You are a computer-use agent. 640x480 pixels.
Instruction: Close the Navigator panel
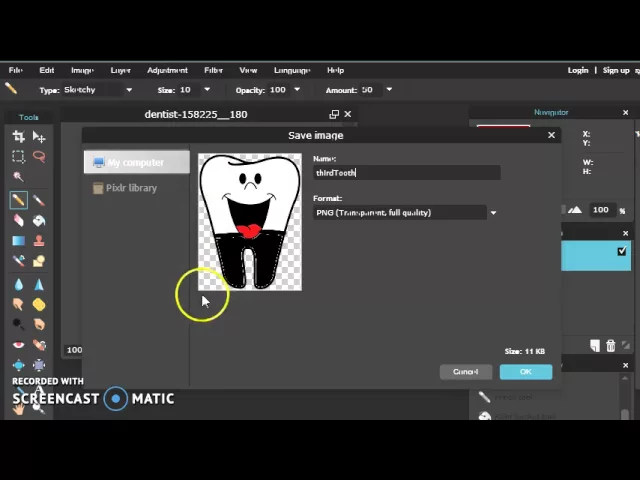pos(625,112)
